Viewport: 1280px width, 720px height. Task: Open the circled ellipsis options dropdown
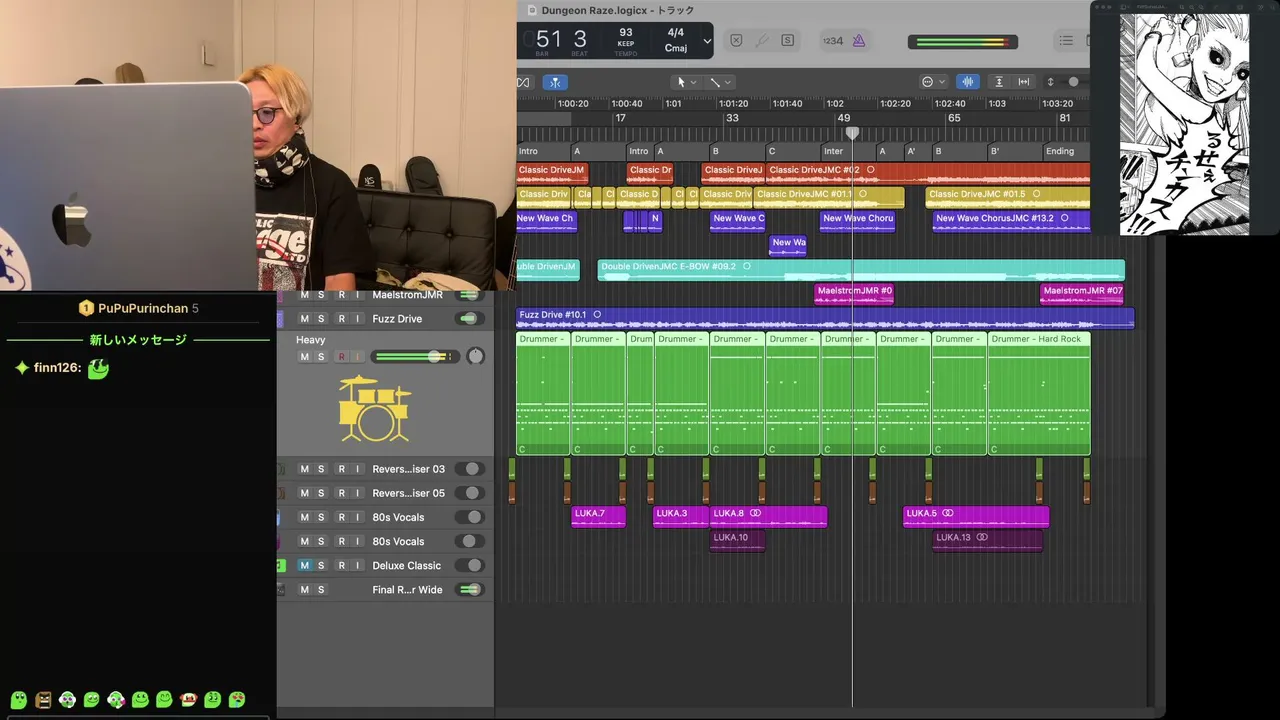point(932,82)
